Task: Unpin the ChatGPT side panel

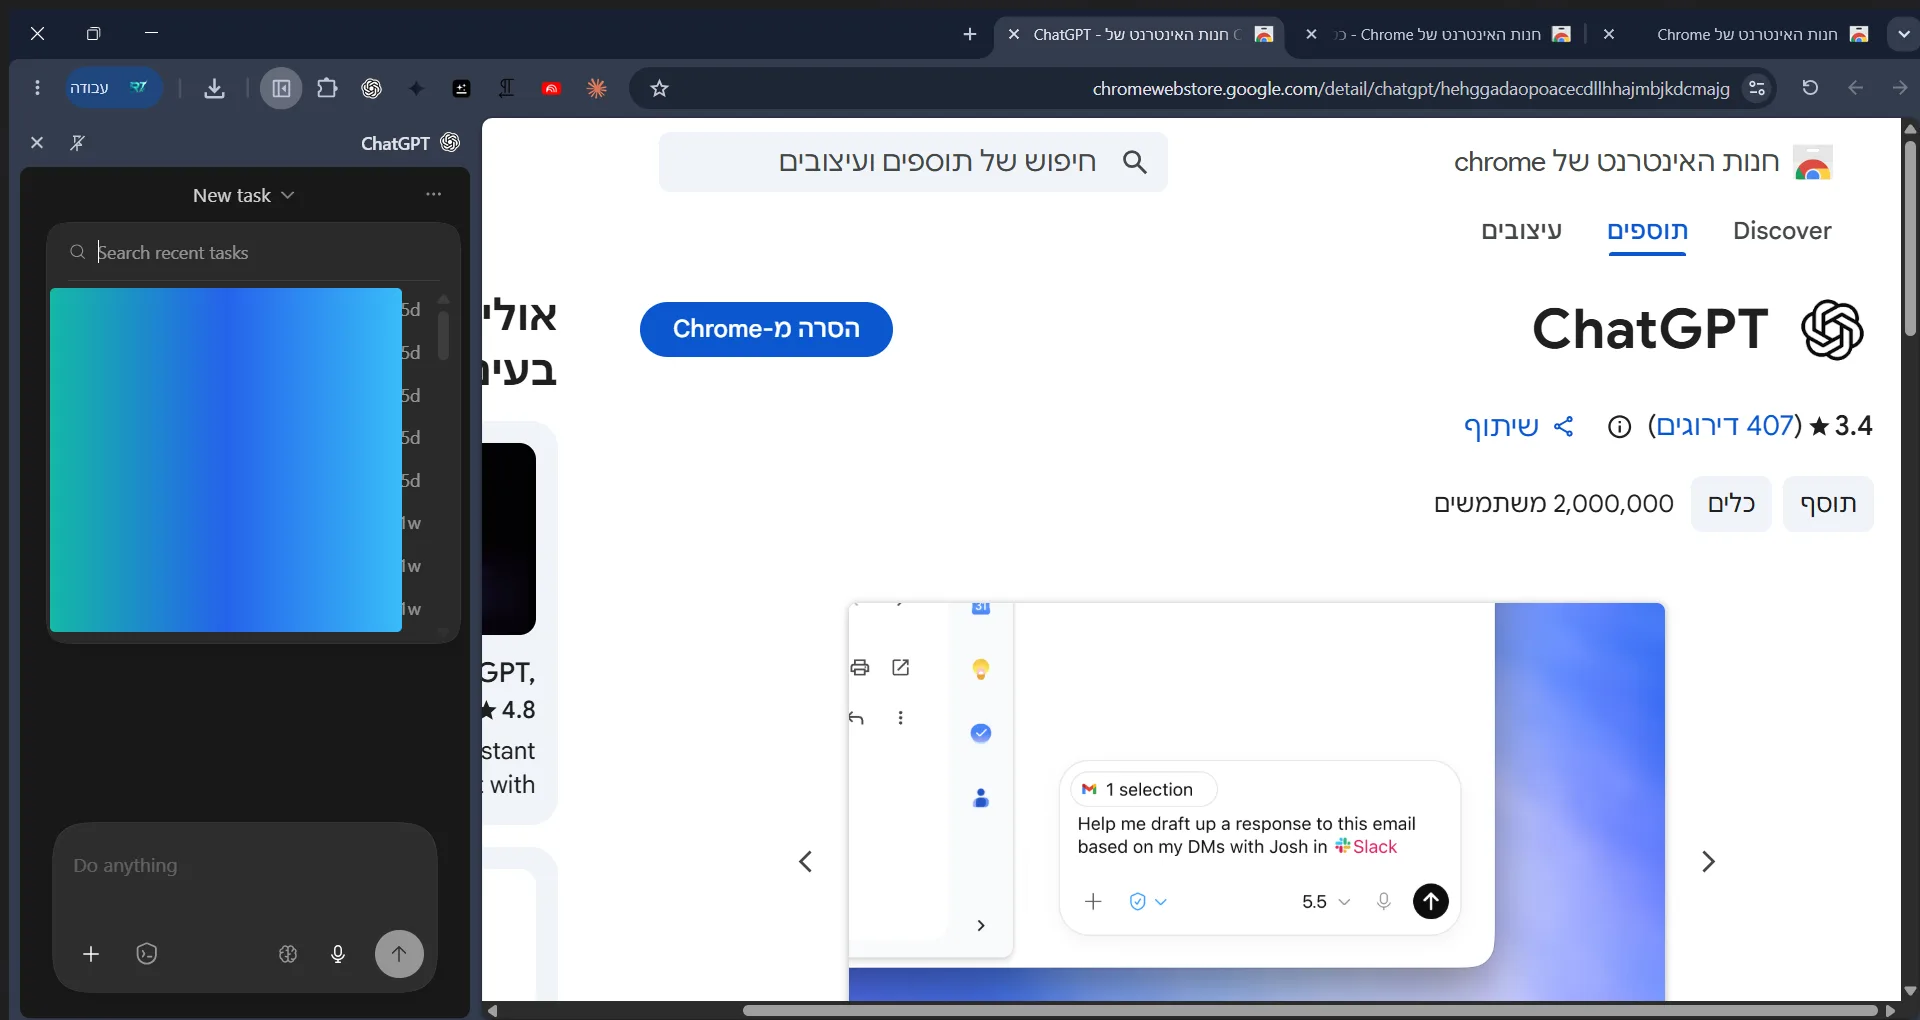Action: coord(77,143)
